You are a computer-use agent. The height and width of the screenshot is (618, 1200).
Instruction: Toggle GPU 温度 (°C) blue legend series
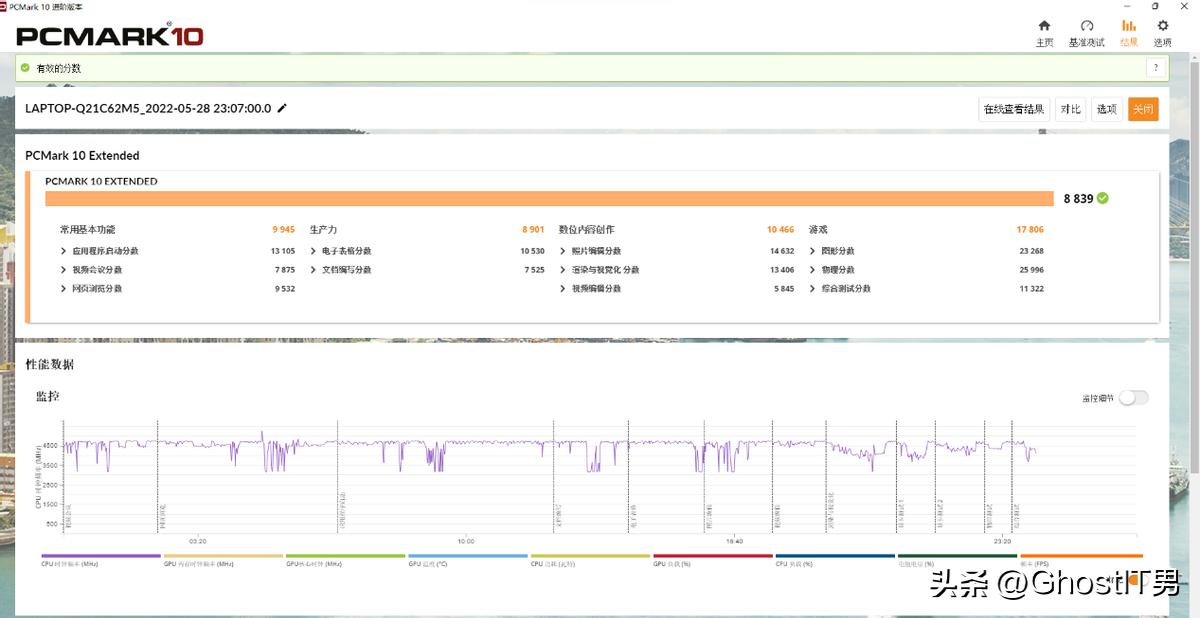pyautogui.click(x=467, y=556)
